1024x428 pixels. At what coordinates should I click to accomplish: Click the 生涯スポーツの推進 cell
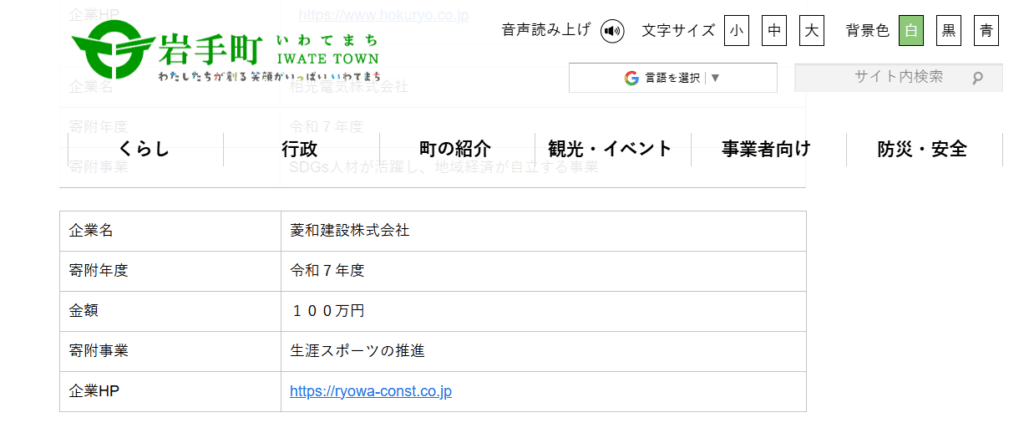pyautogui.click(x=543, y=352)
